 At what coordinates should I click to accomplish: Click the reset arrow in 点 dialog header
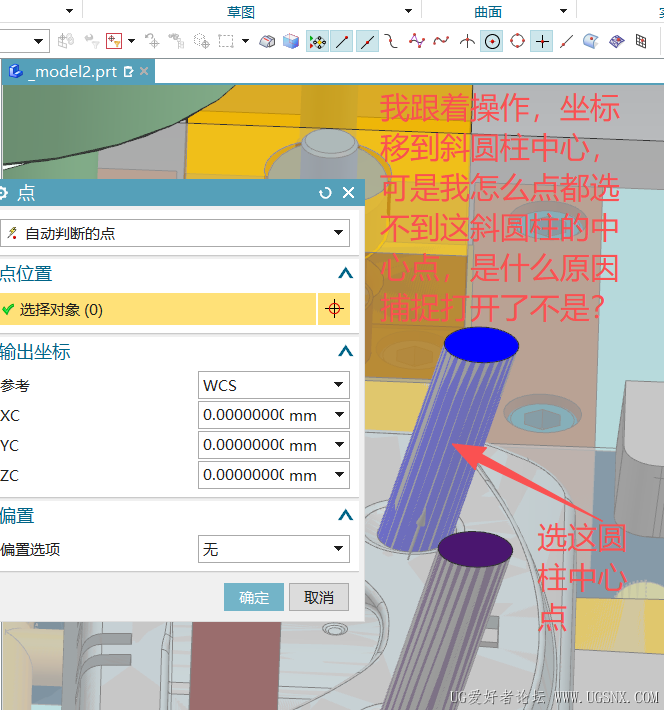(x=325, y=193)
